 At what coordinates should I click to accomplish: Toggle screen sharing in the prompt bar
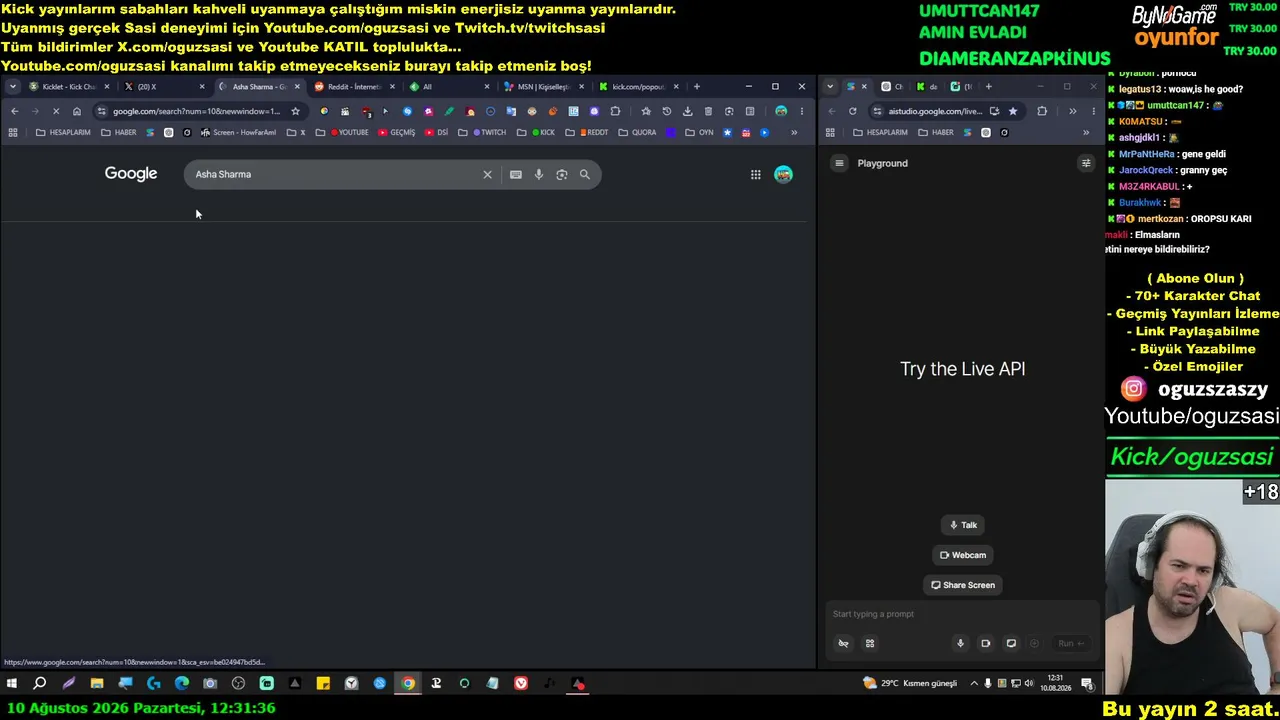1011,643
